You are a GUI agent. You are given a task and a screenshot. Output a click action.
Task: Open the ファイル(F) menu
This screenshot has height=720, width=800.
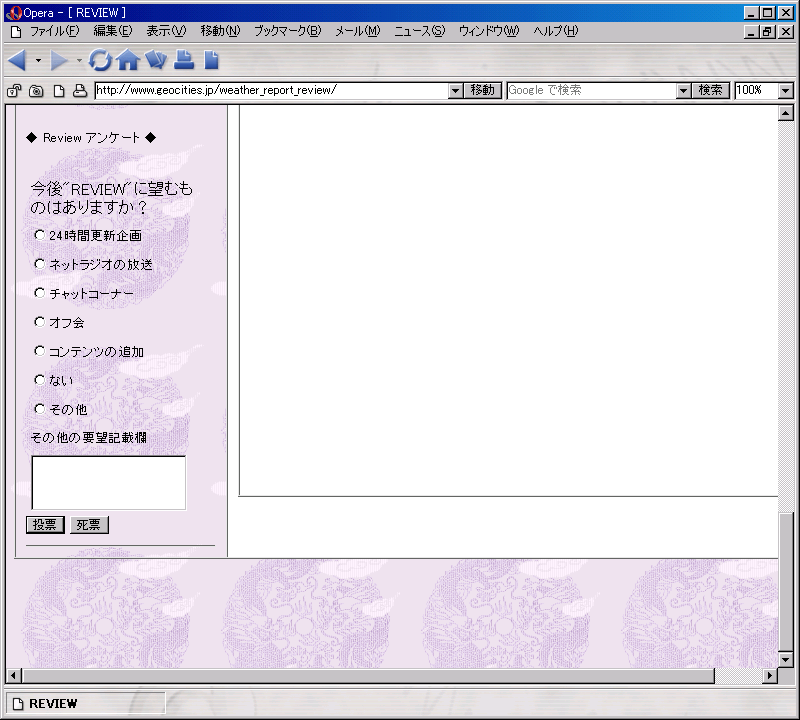click(x=55, y=31)
